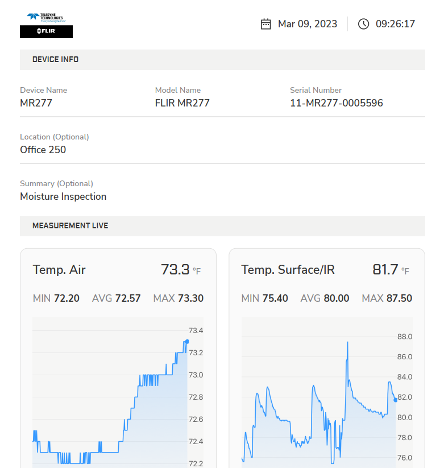
Task: Click the MEASUREMENT LIVE section header
Action: click(x=222, y=226)
